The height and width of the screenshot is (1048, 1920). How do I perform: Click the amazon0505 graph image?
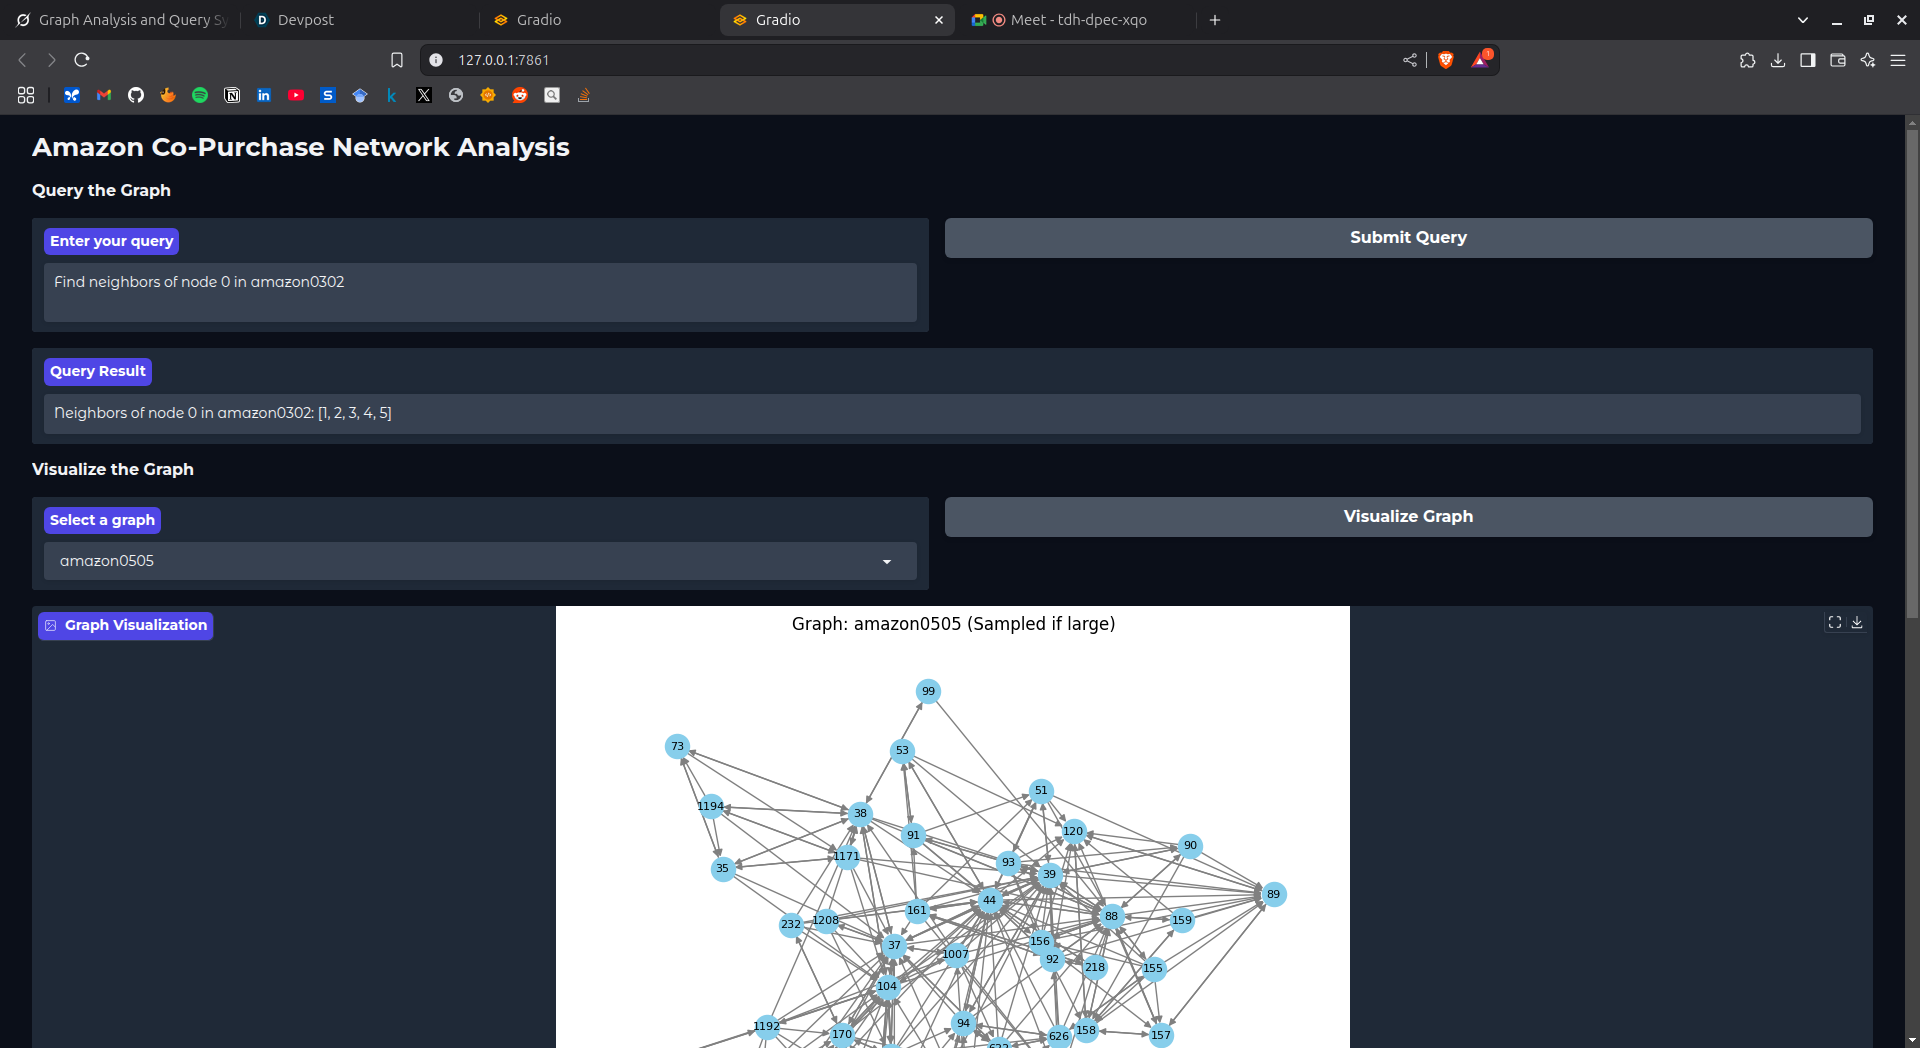point(953,827)
